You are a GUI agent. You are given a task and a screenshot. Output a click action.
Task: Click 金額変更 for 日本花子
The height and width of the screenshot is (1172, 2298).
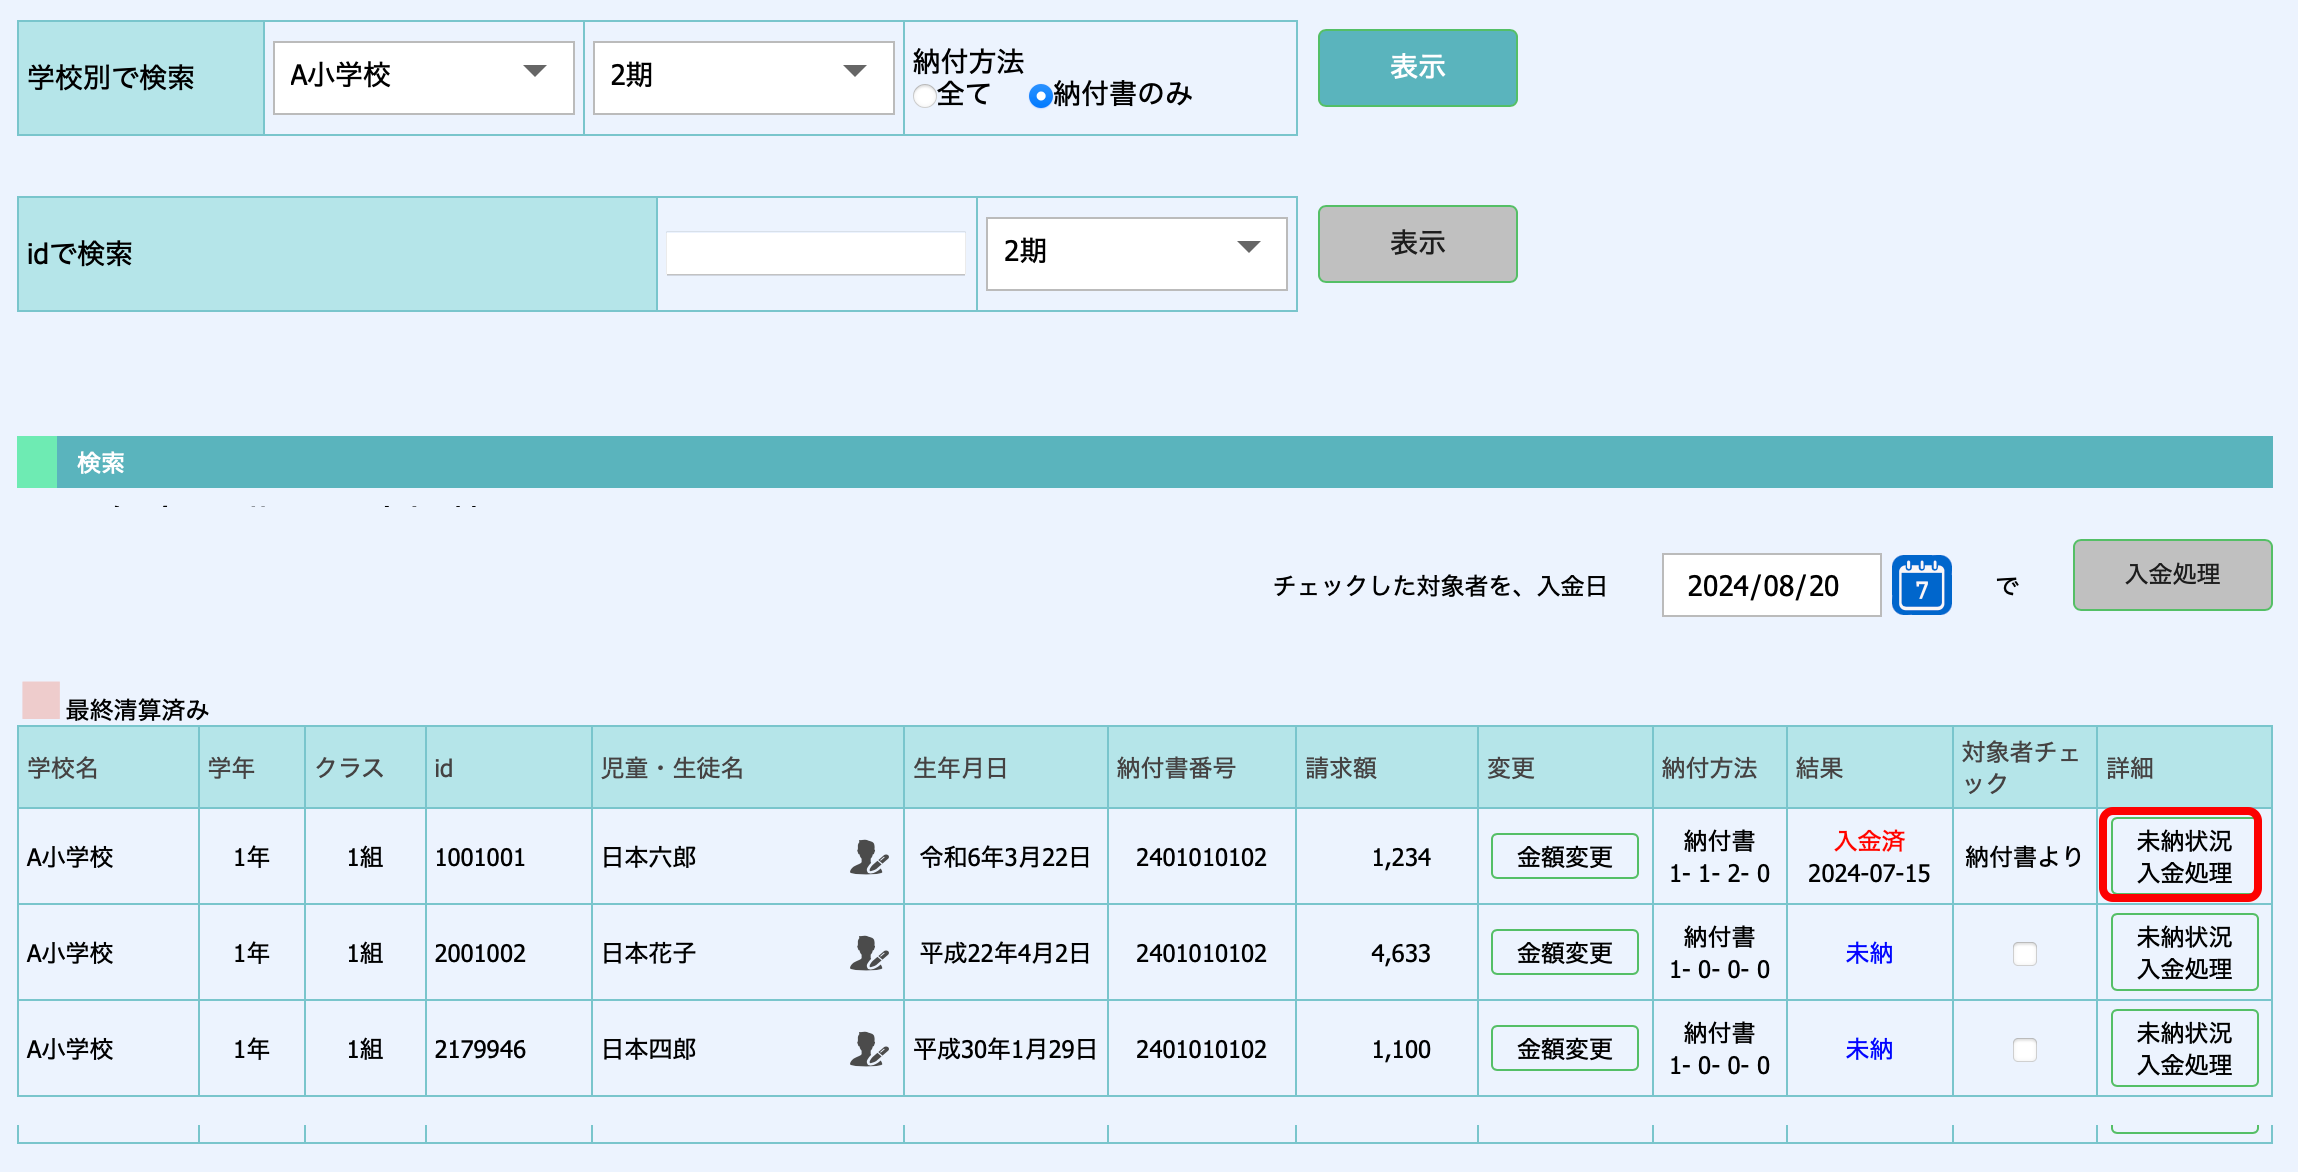(x=1564, y=953)
